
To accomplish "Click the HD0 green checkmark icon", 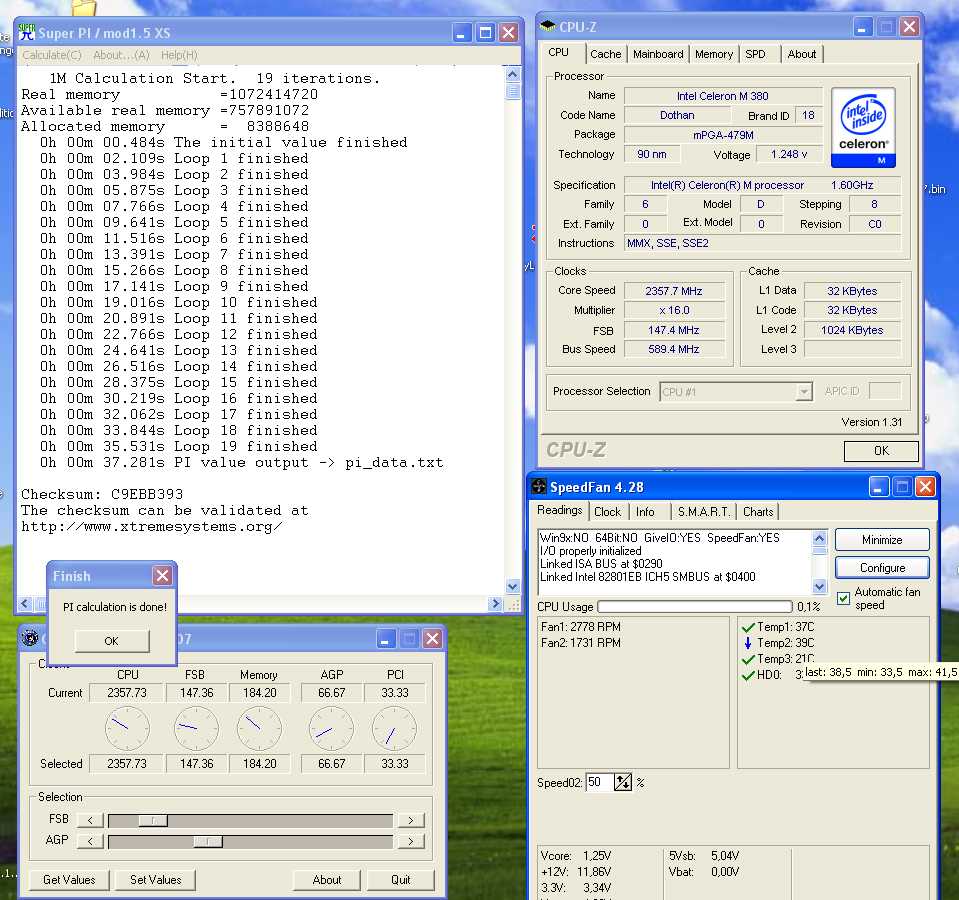I will 747,675.
